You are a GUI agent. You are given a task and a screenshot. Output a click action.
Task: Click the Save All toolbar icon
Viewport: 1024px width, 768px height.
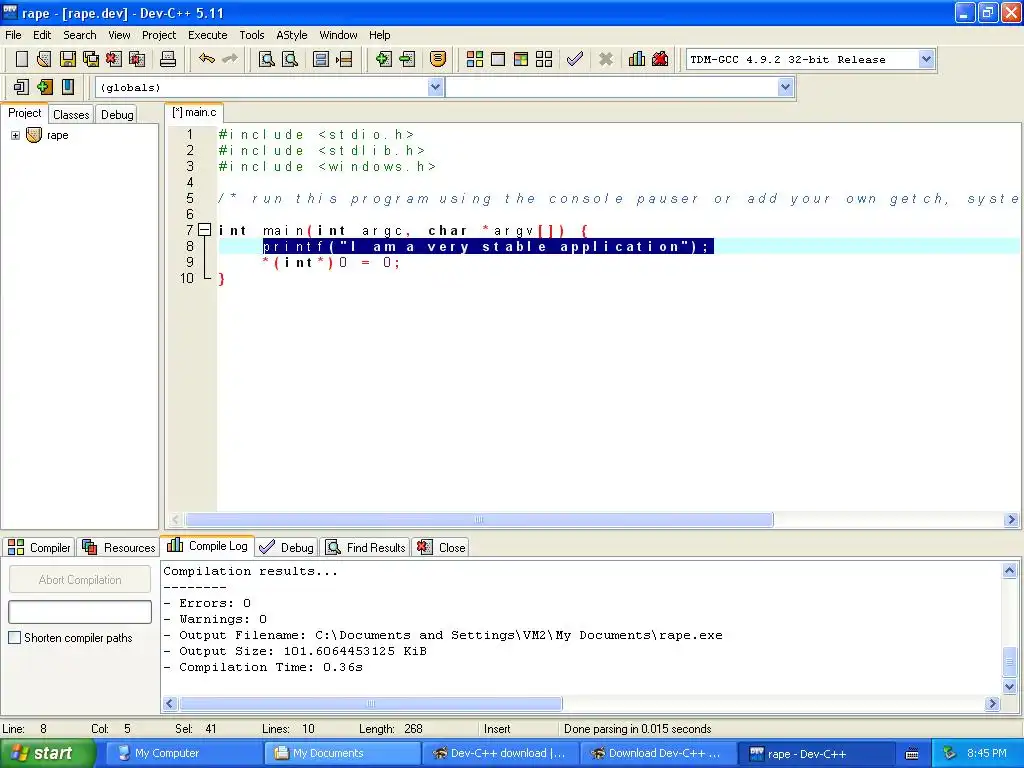pos(91,59)
